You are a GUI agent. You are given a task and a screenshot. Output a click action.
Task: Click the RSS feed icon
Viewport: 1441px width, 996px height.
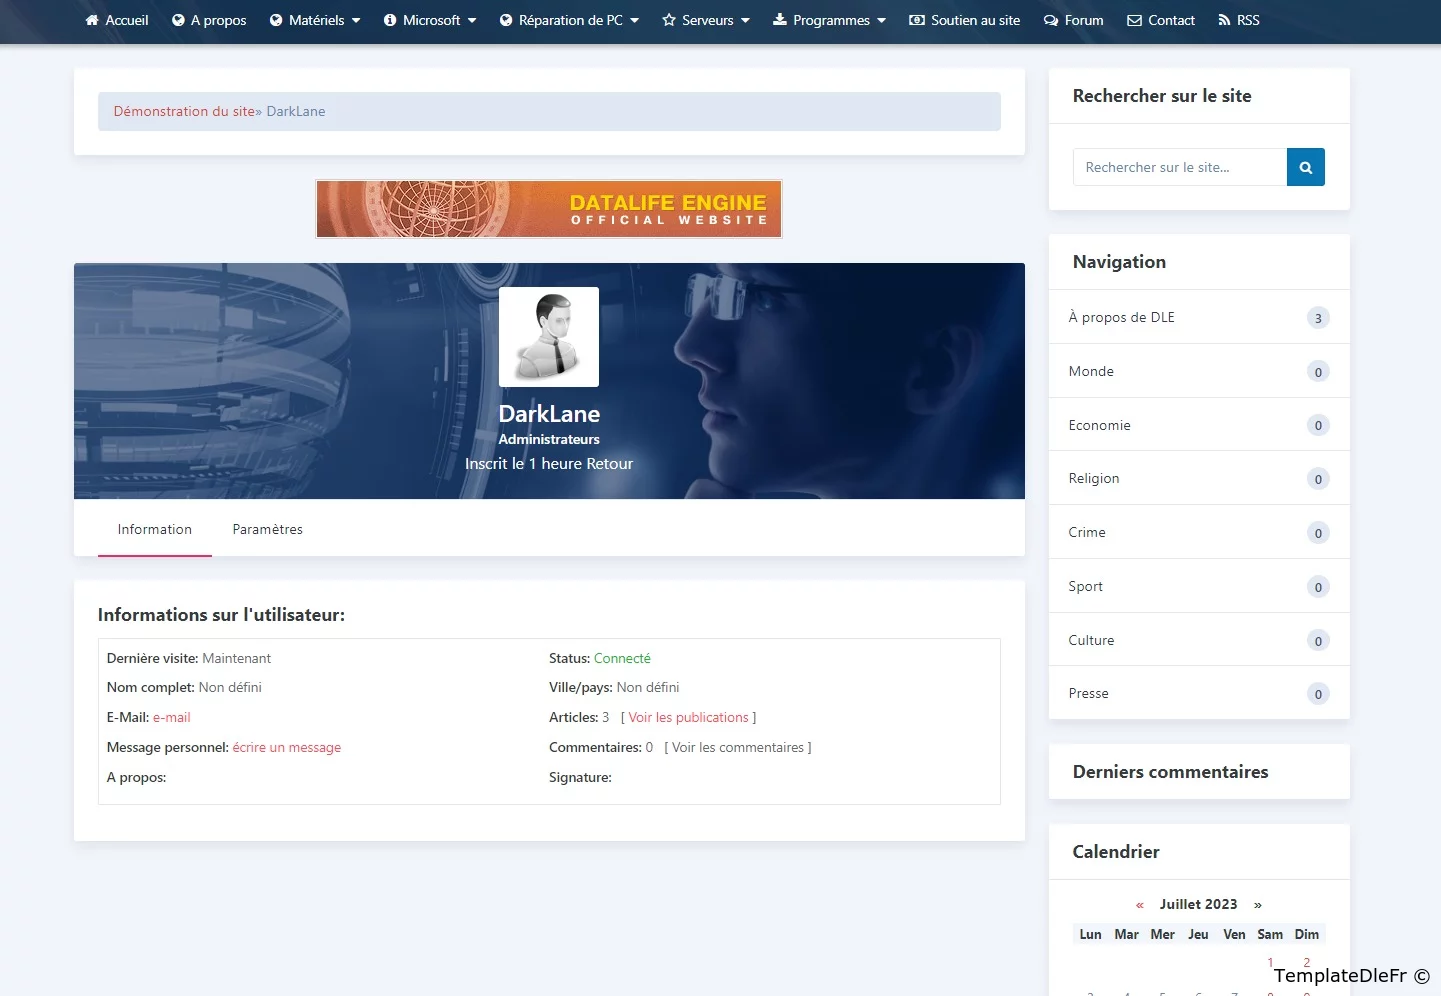pos(1224,20)
